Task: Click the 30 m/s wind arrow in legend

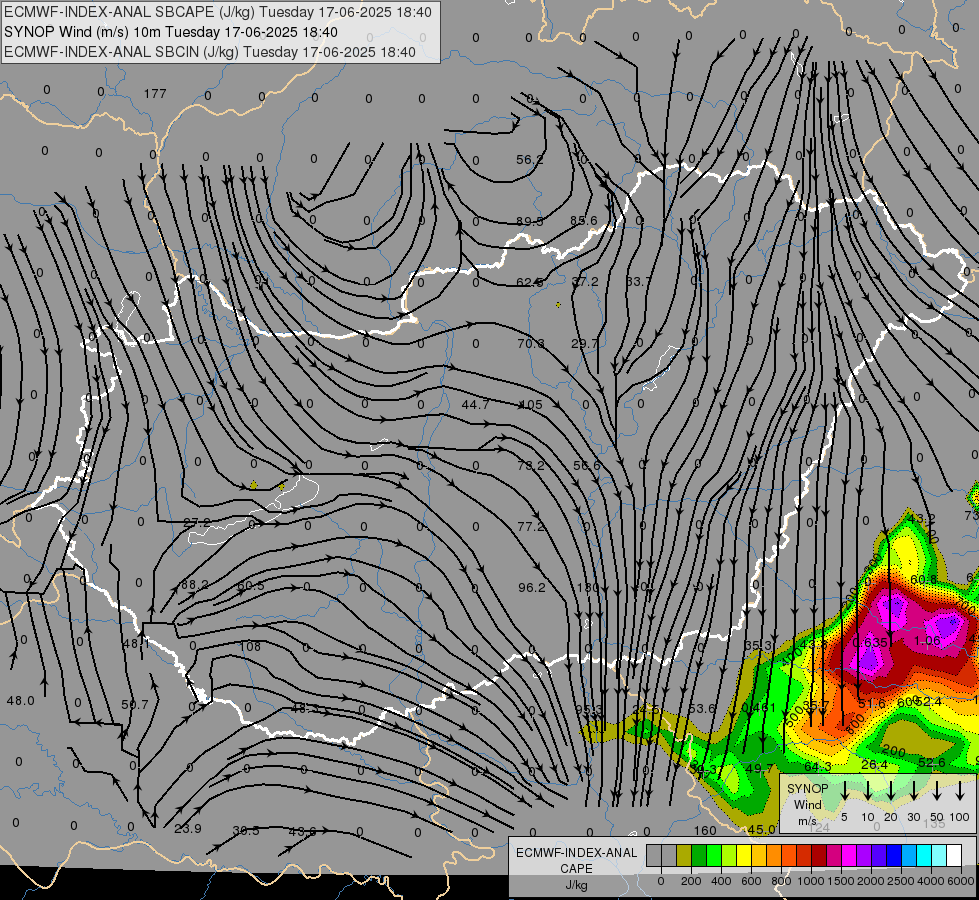Action: tap(914, 791)
